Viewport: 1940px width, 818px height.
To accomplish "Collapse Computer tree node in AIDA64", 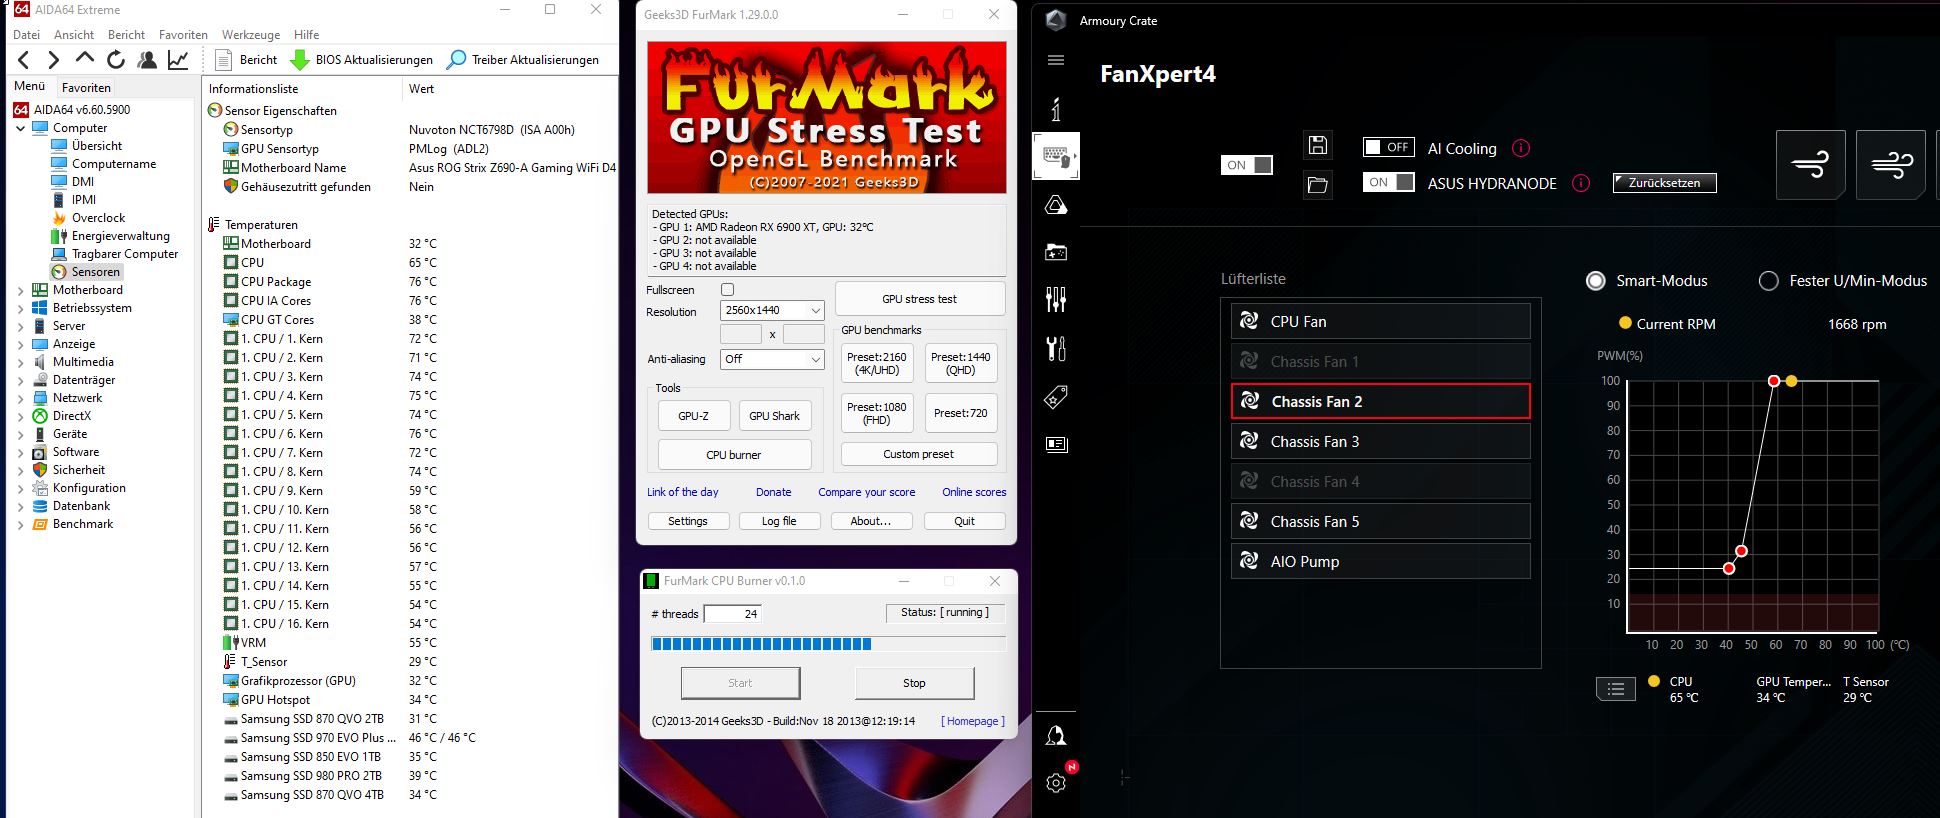I will point(21,128).
